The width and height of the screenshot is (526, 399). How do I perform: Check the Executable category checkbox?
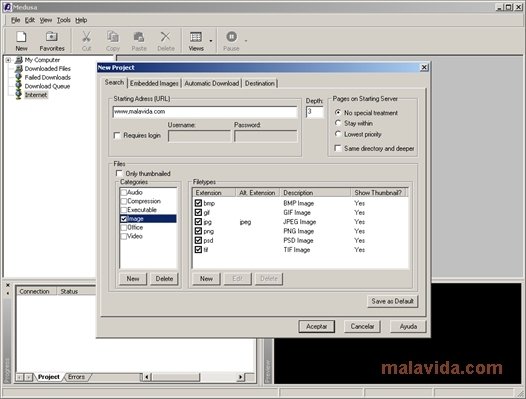123,210
